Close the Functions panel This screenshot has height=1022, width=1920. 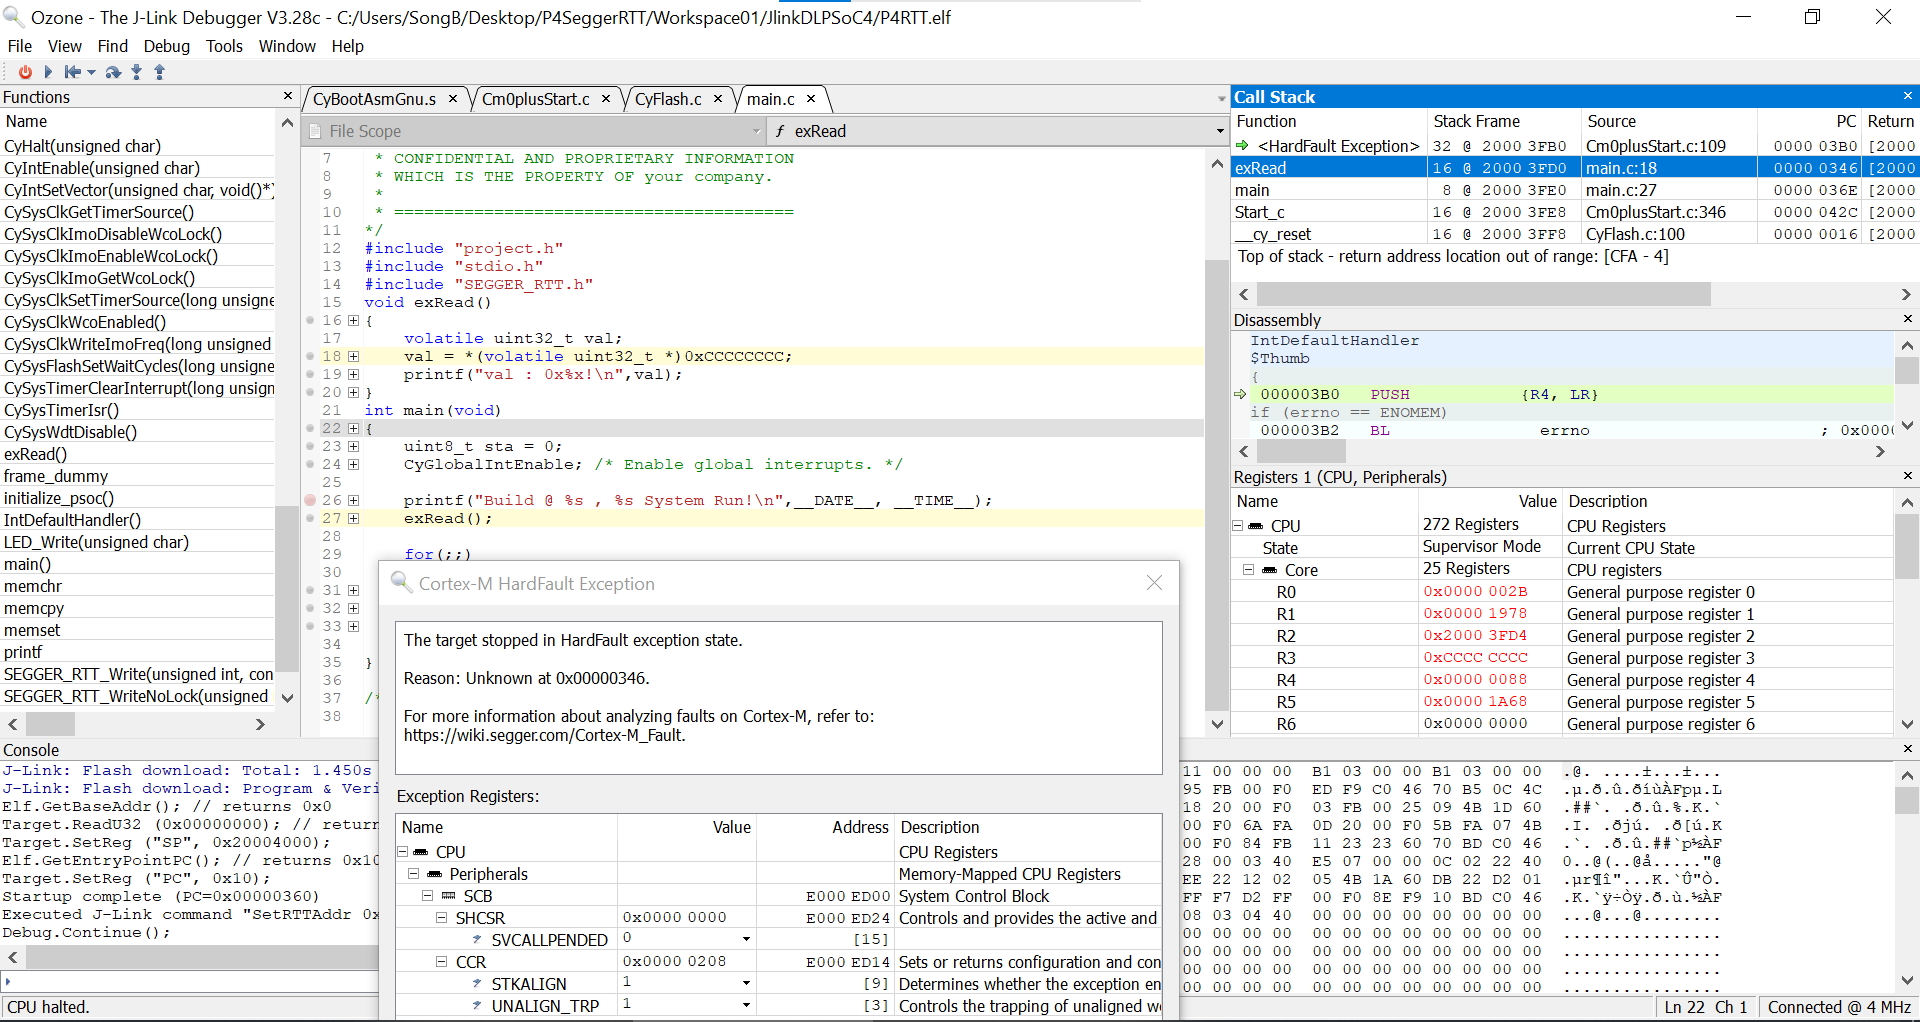click(x=288, y=96)
